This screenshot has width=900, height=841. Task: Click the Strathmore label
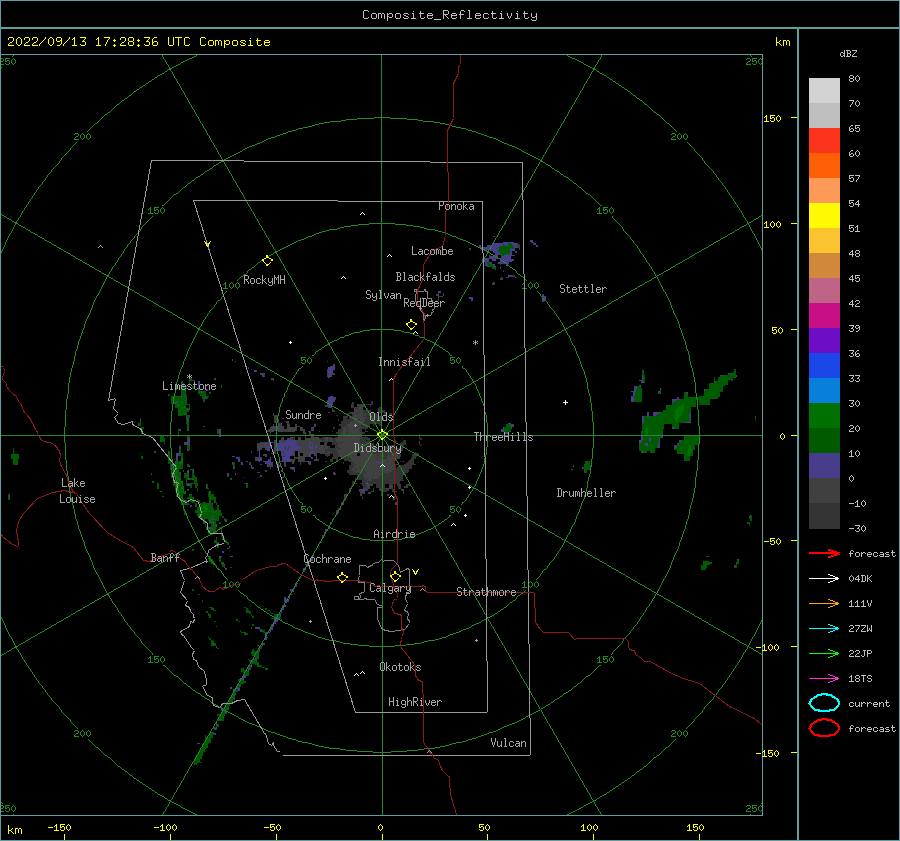pyautogui.click(x=486, y=592)
